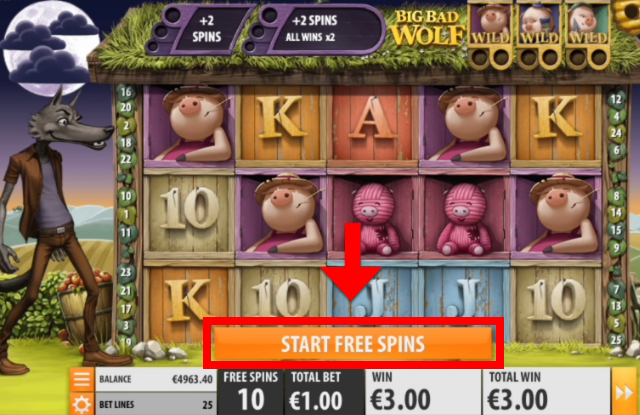Select payline number 16 marker
Image resolution: width=640 pixels, height=415 pixels.
click(126, 92)
